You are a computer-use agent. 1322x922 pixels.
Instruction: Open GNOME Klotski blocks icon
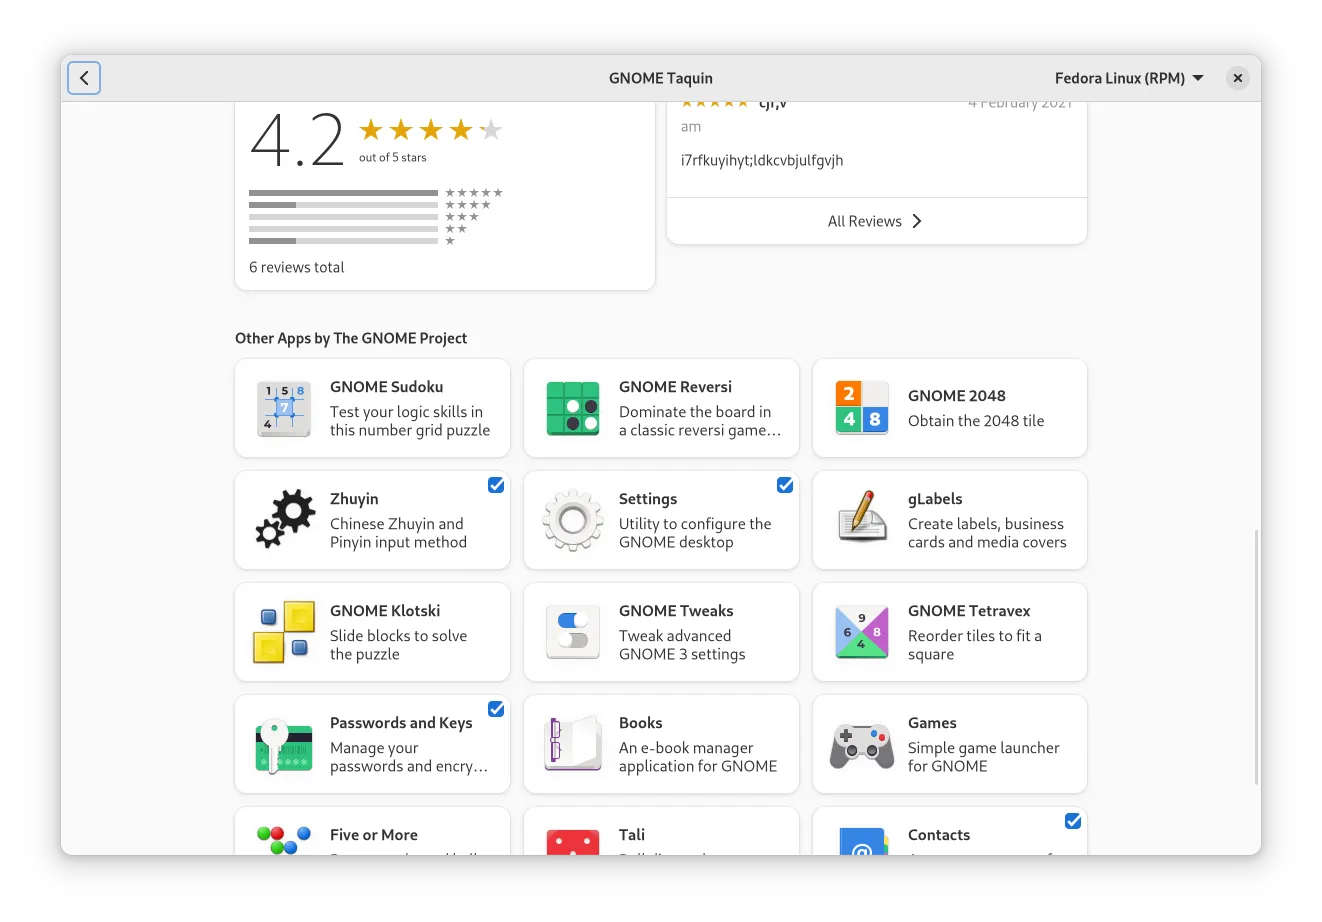click(284, 632)
